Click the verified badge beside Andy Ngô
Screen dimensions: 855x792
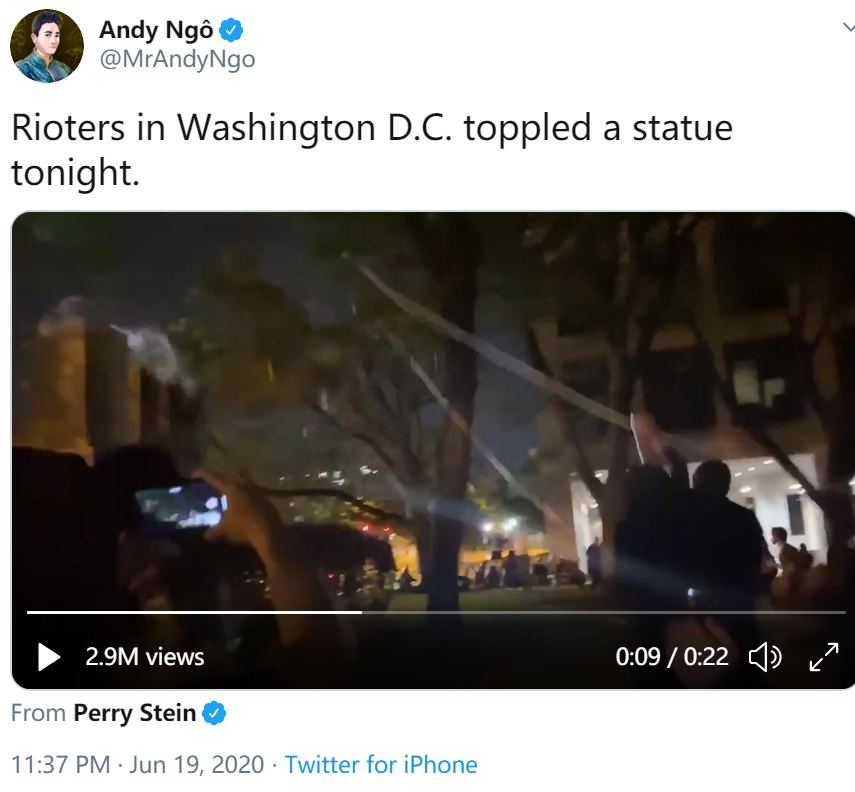click(232, 31)
